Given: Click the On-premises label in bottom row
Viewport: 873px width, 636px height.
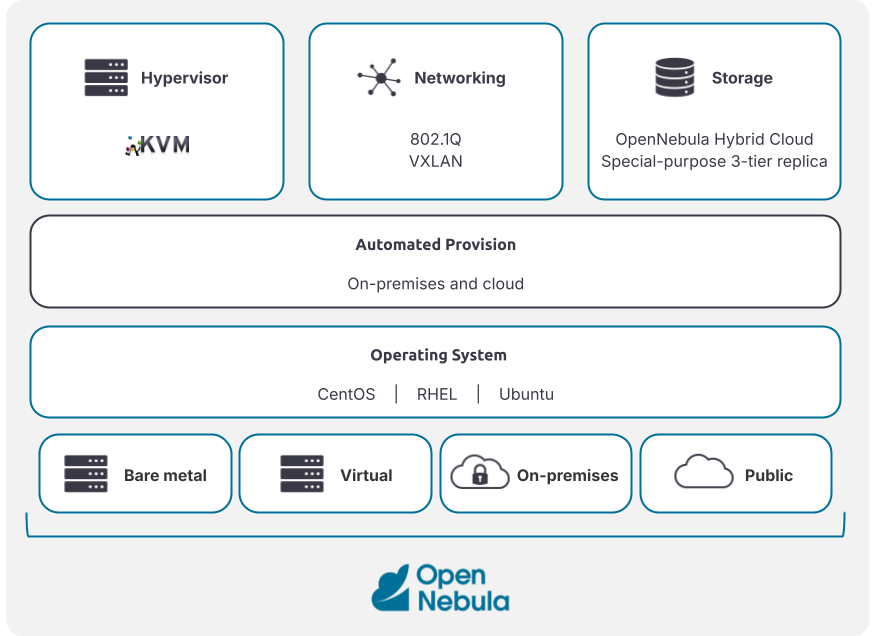Looking at the screenshot, I should (568, 475).
